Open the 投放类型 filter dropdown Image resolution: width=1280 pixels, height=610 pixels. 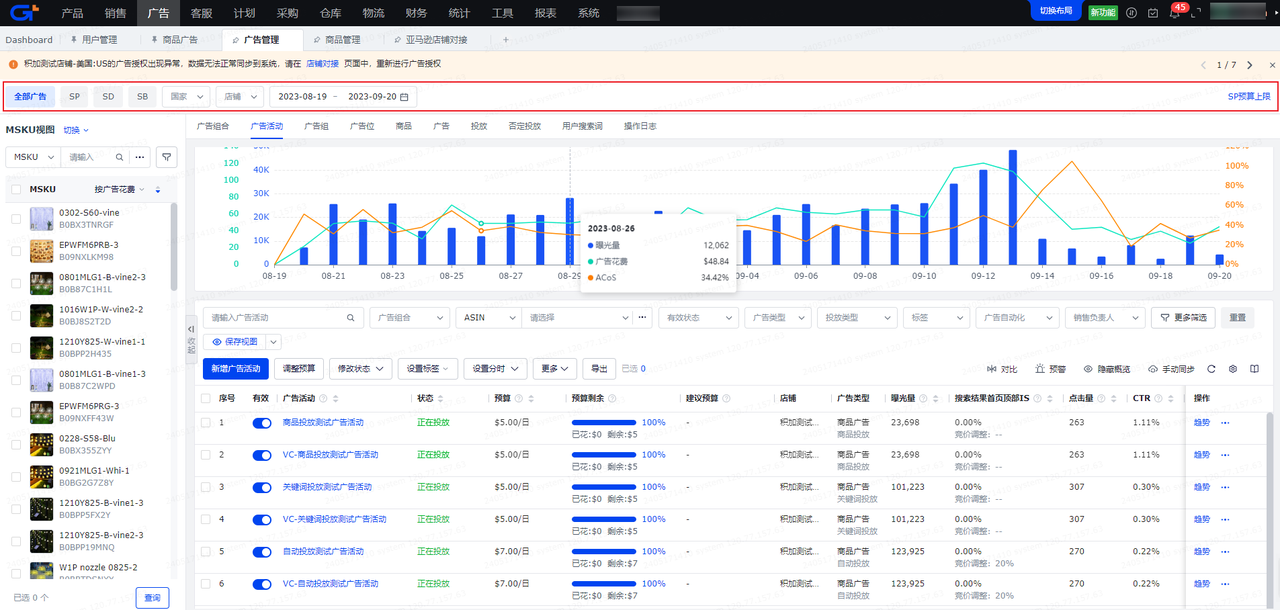[855, 317]
